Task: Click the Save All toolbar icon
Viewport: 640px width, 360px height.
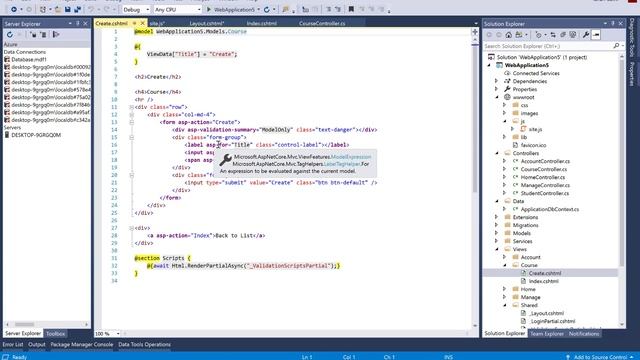Action: [x=77, y=9]
